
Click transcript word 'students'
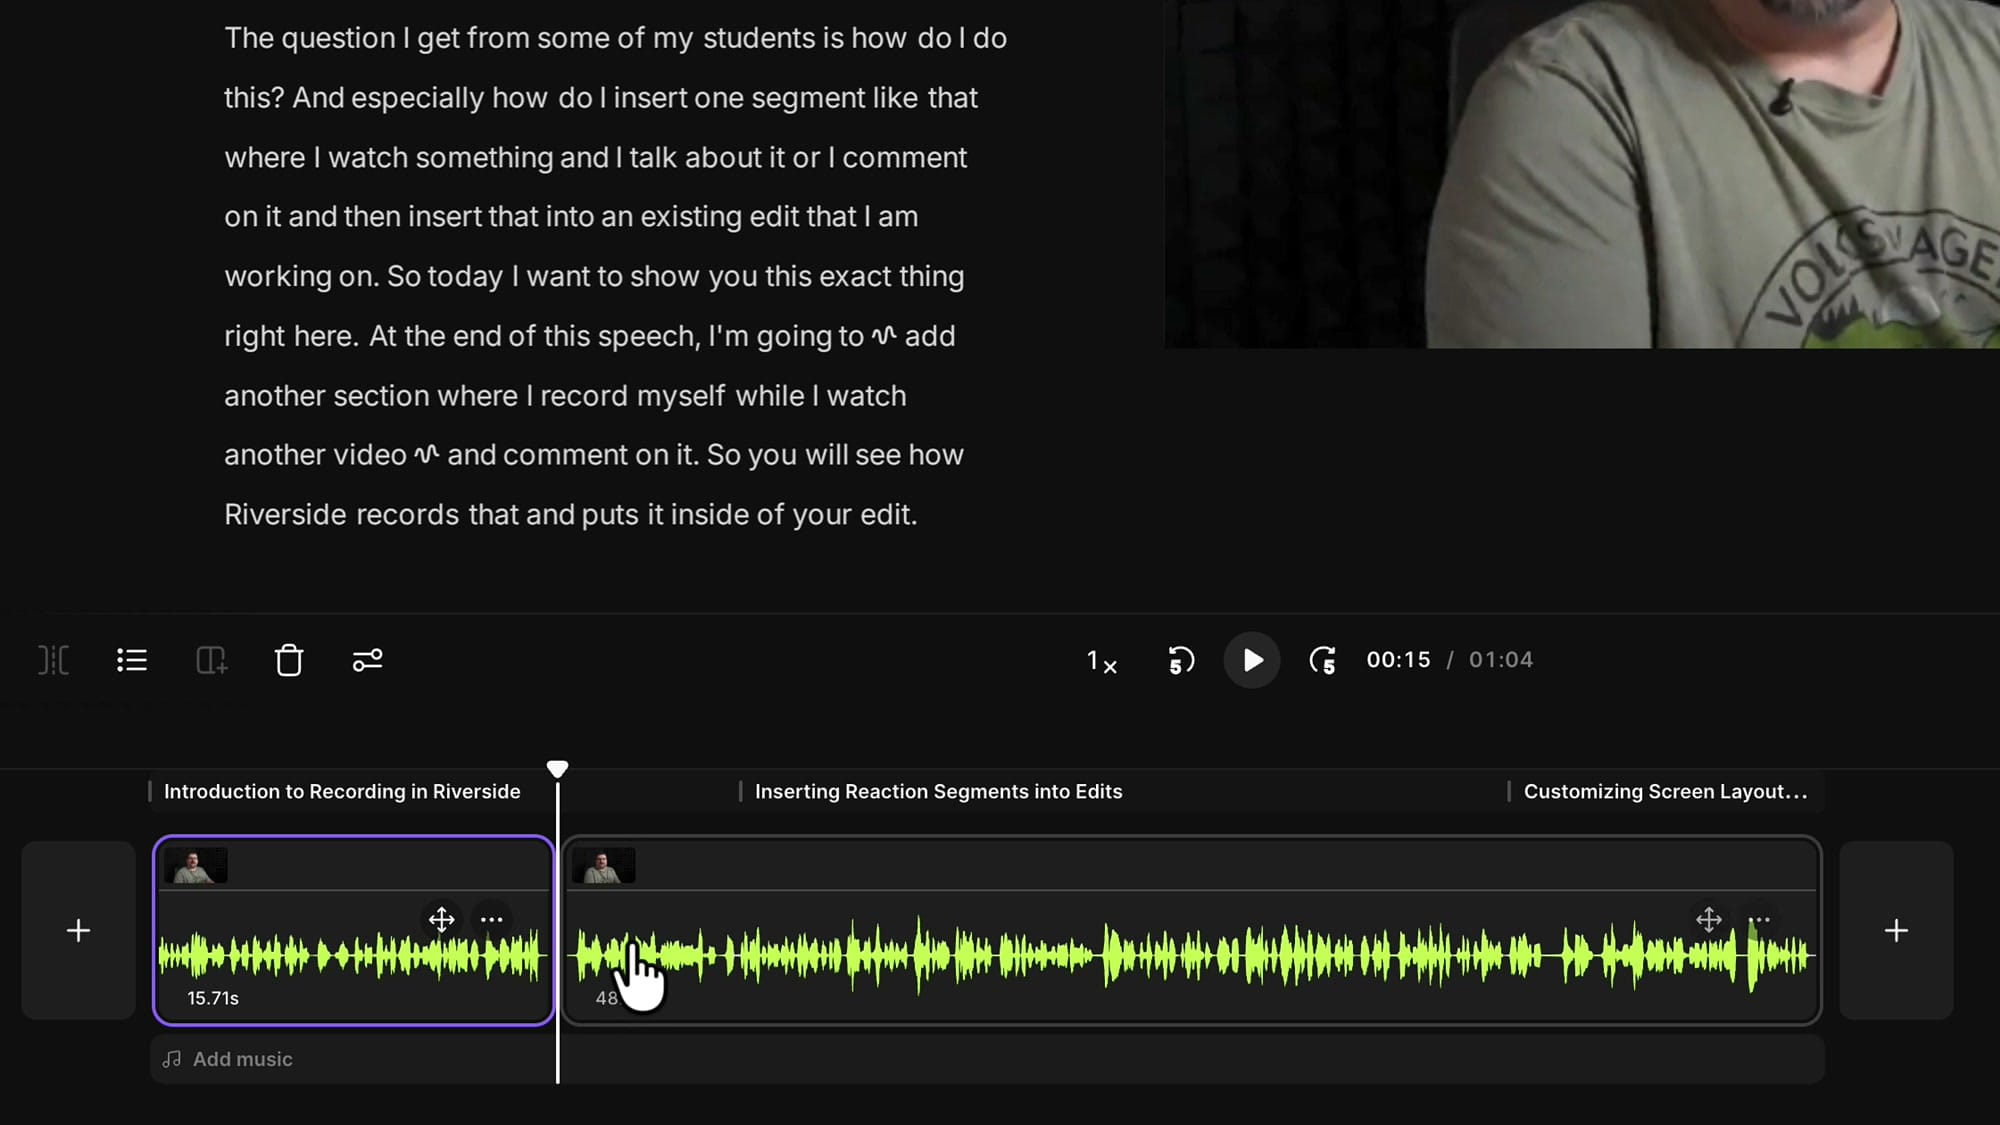click(x=759, y=39)
